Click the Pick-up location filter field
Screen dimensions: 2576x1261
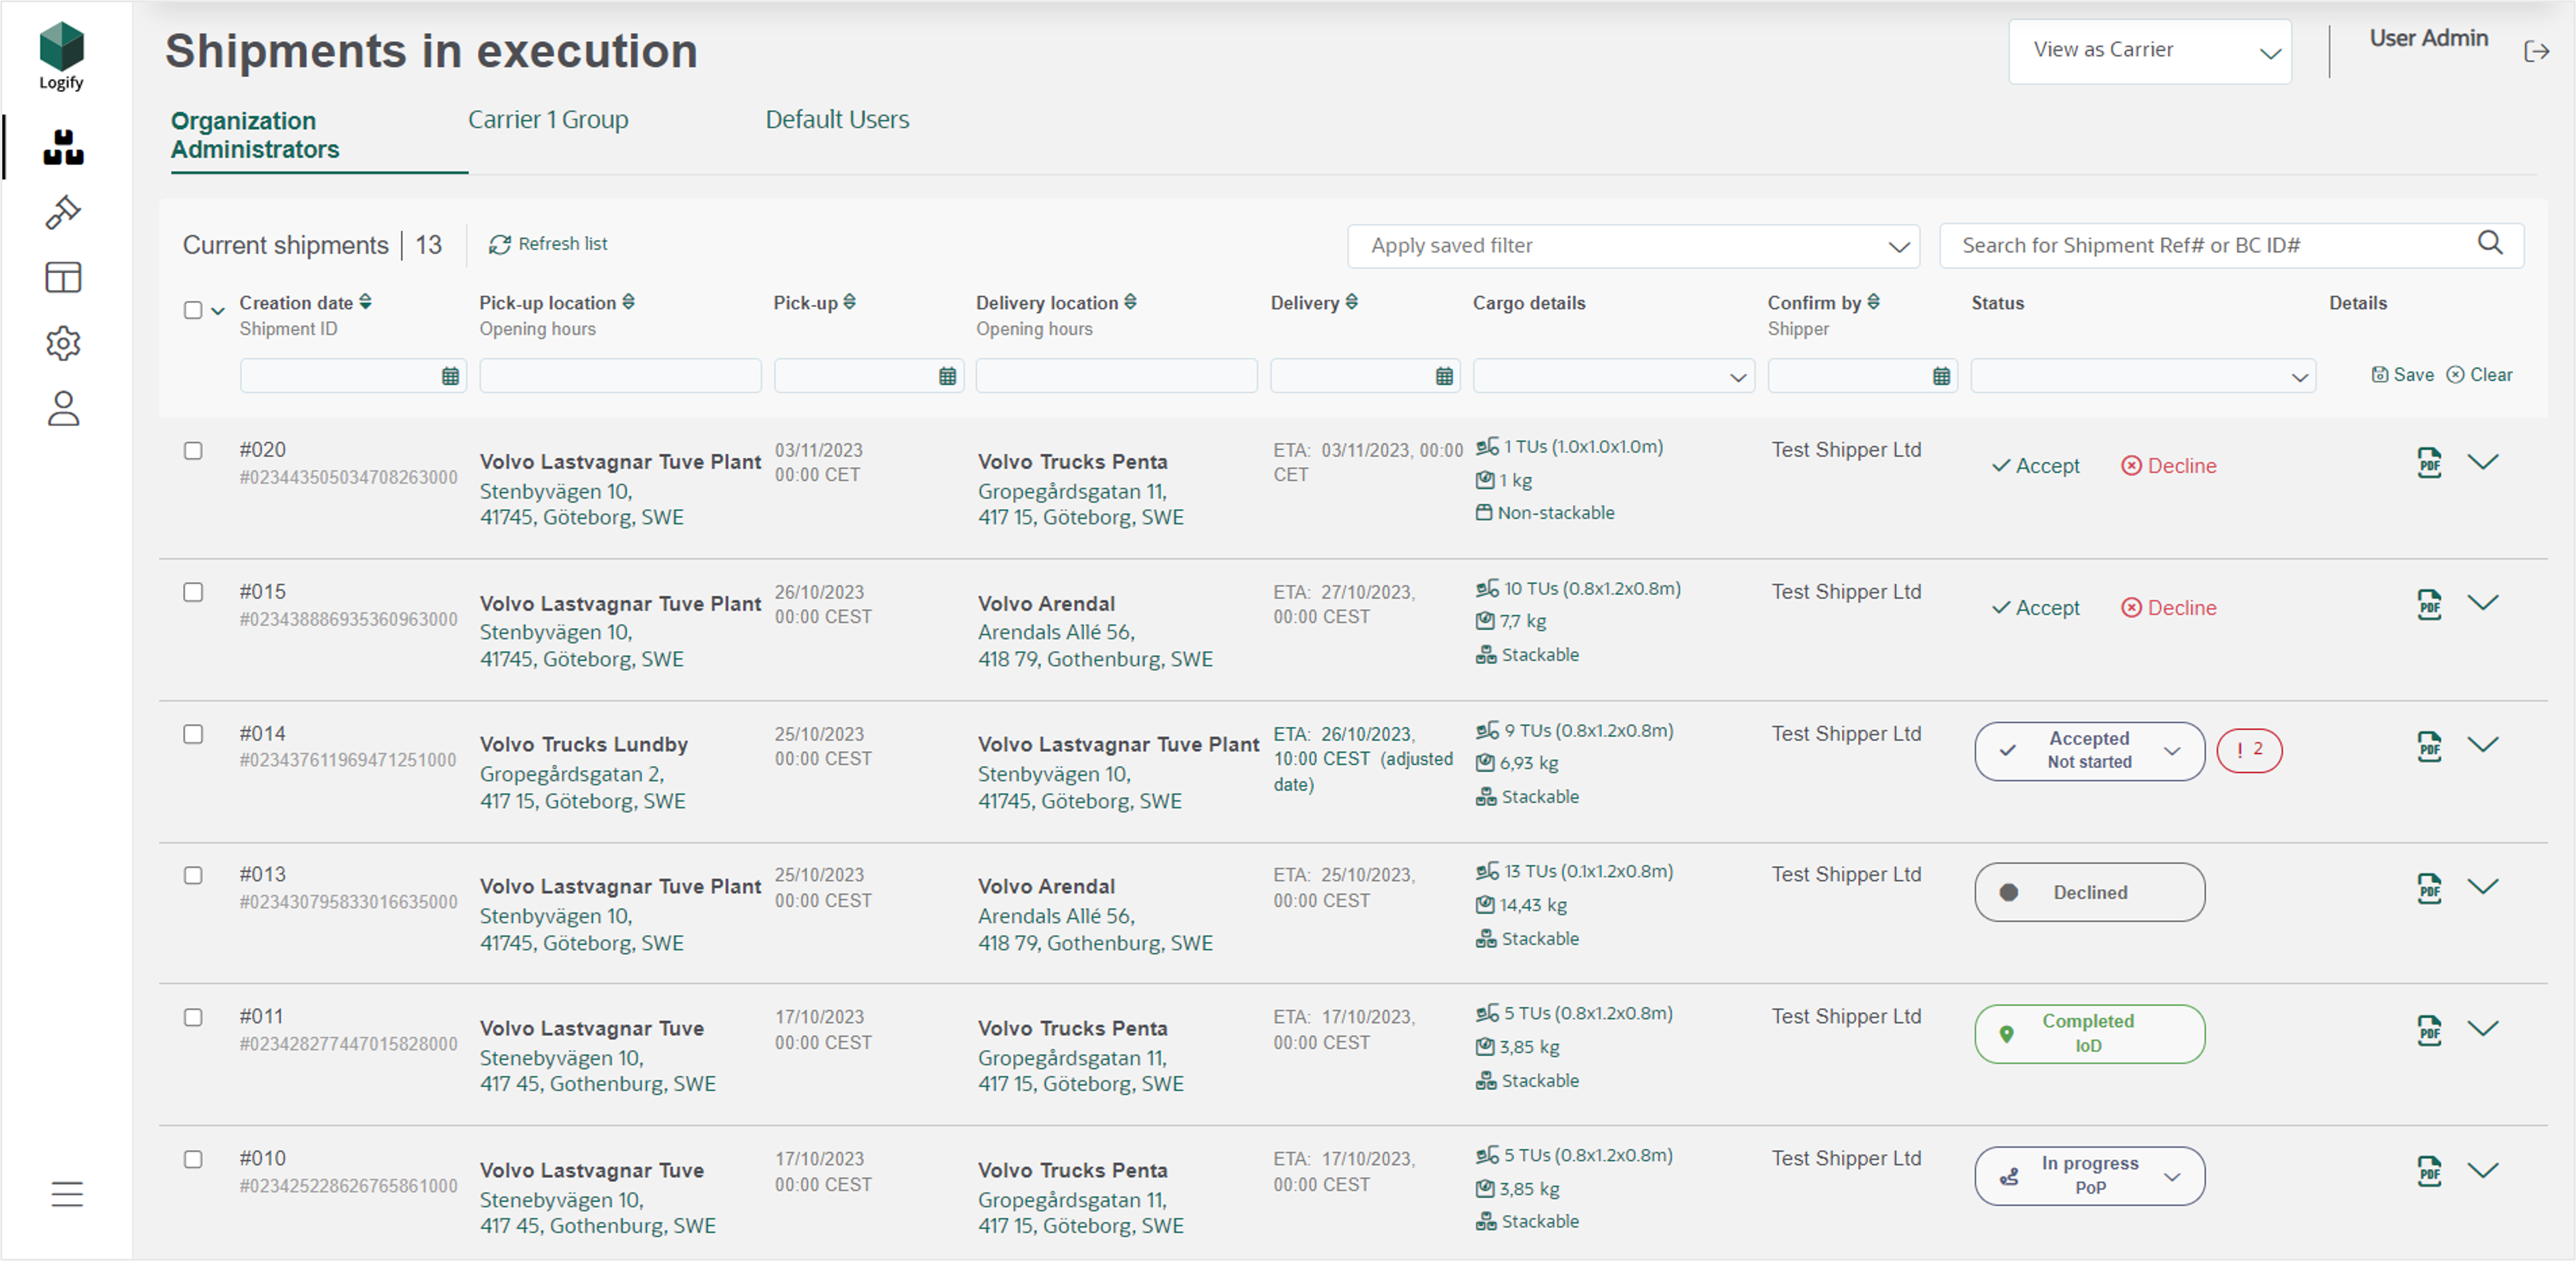coord(620,376)
